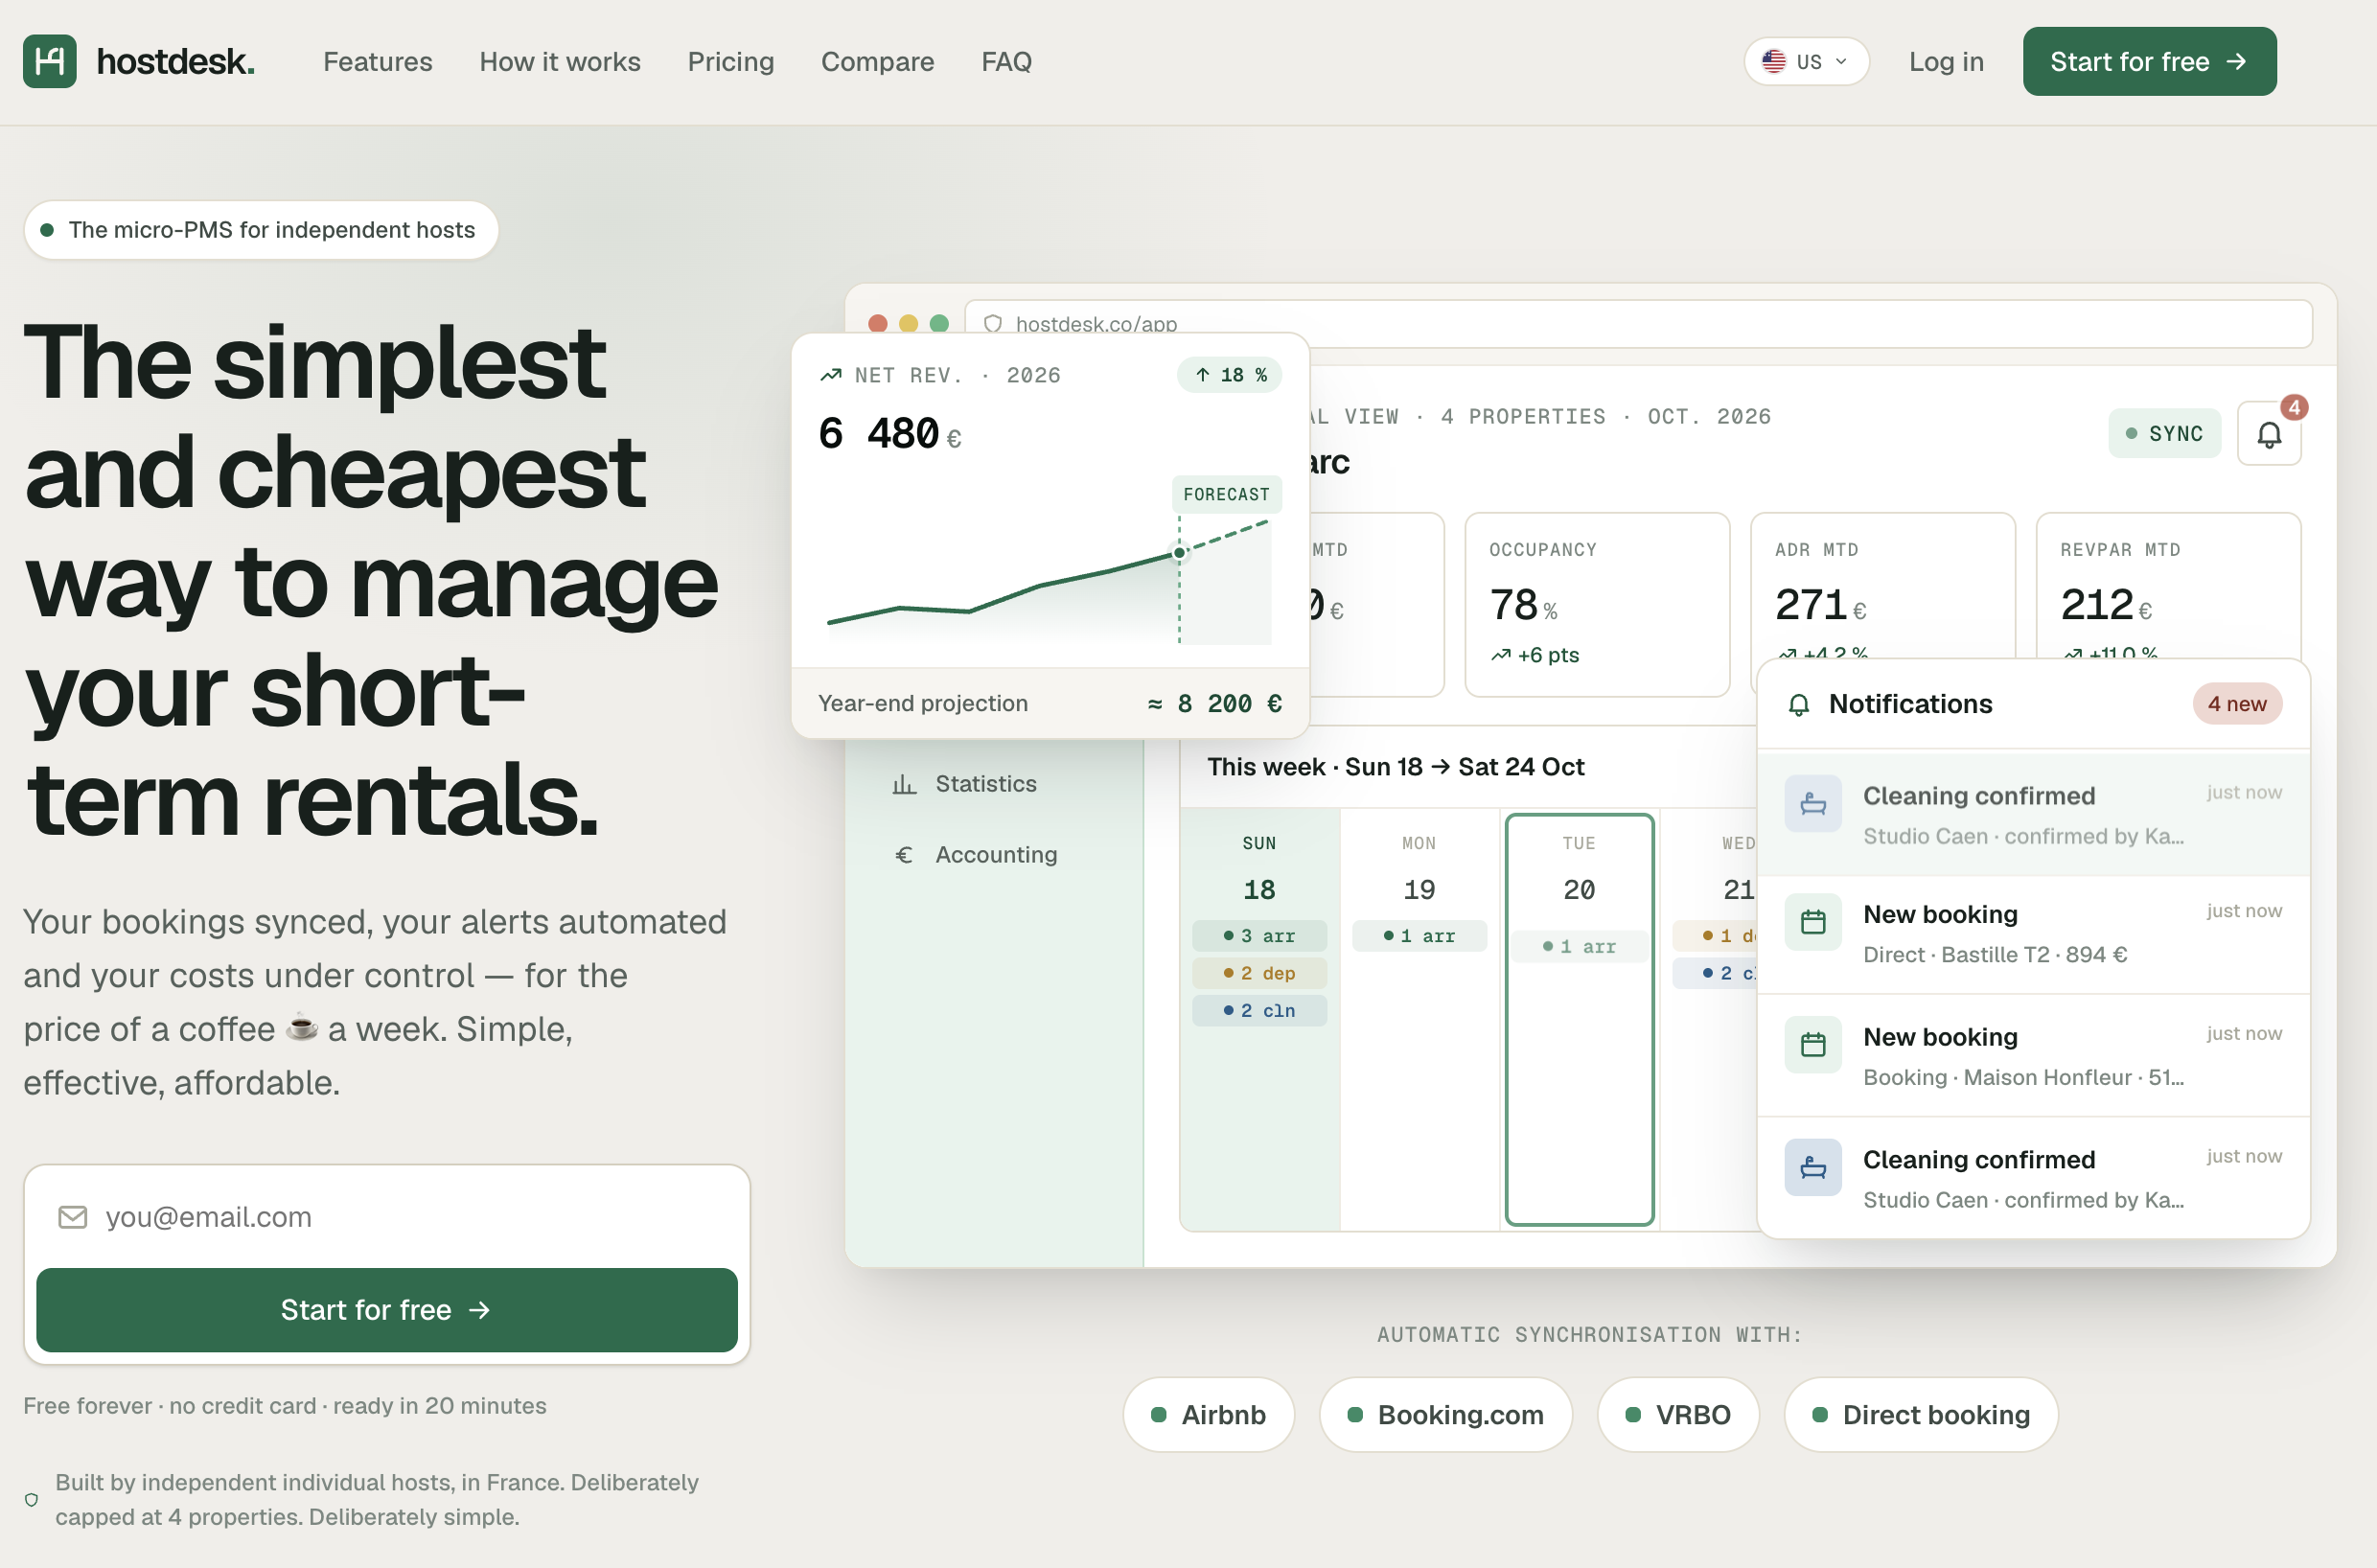This screenshot has width=2377, height=1568.
Task: Open the notification bell with badge 4
Action: point(2269,434)
